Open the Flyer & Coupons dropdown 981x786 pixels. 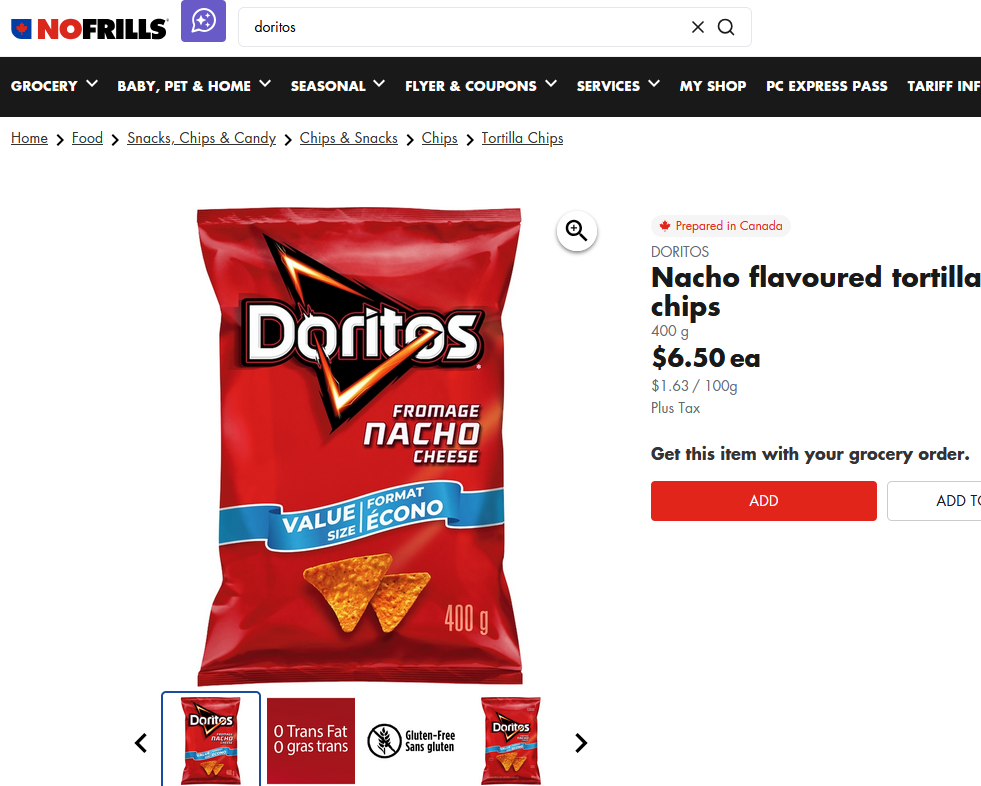click(480, 86)
